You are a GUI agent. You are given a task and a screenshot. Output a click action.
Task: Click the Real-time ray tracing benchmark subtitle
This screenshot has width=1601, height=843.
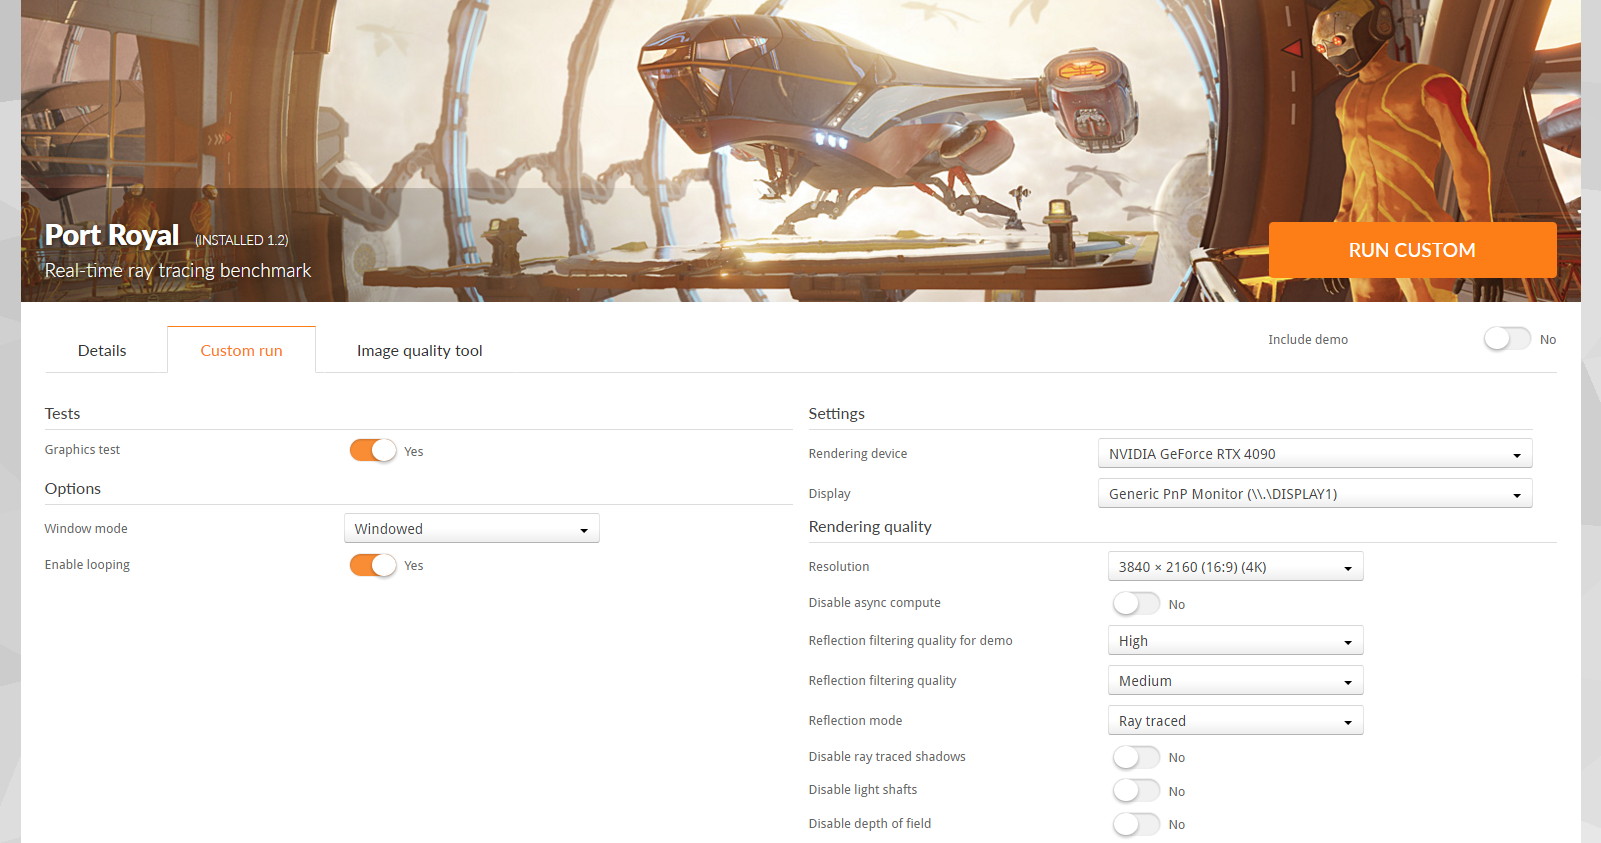[178, 270]
